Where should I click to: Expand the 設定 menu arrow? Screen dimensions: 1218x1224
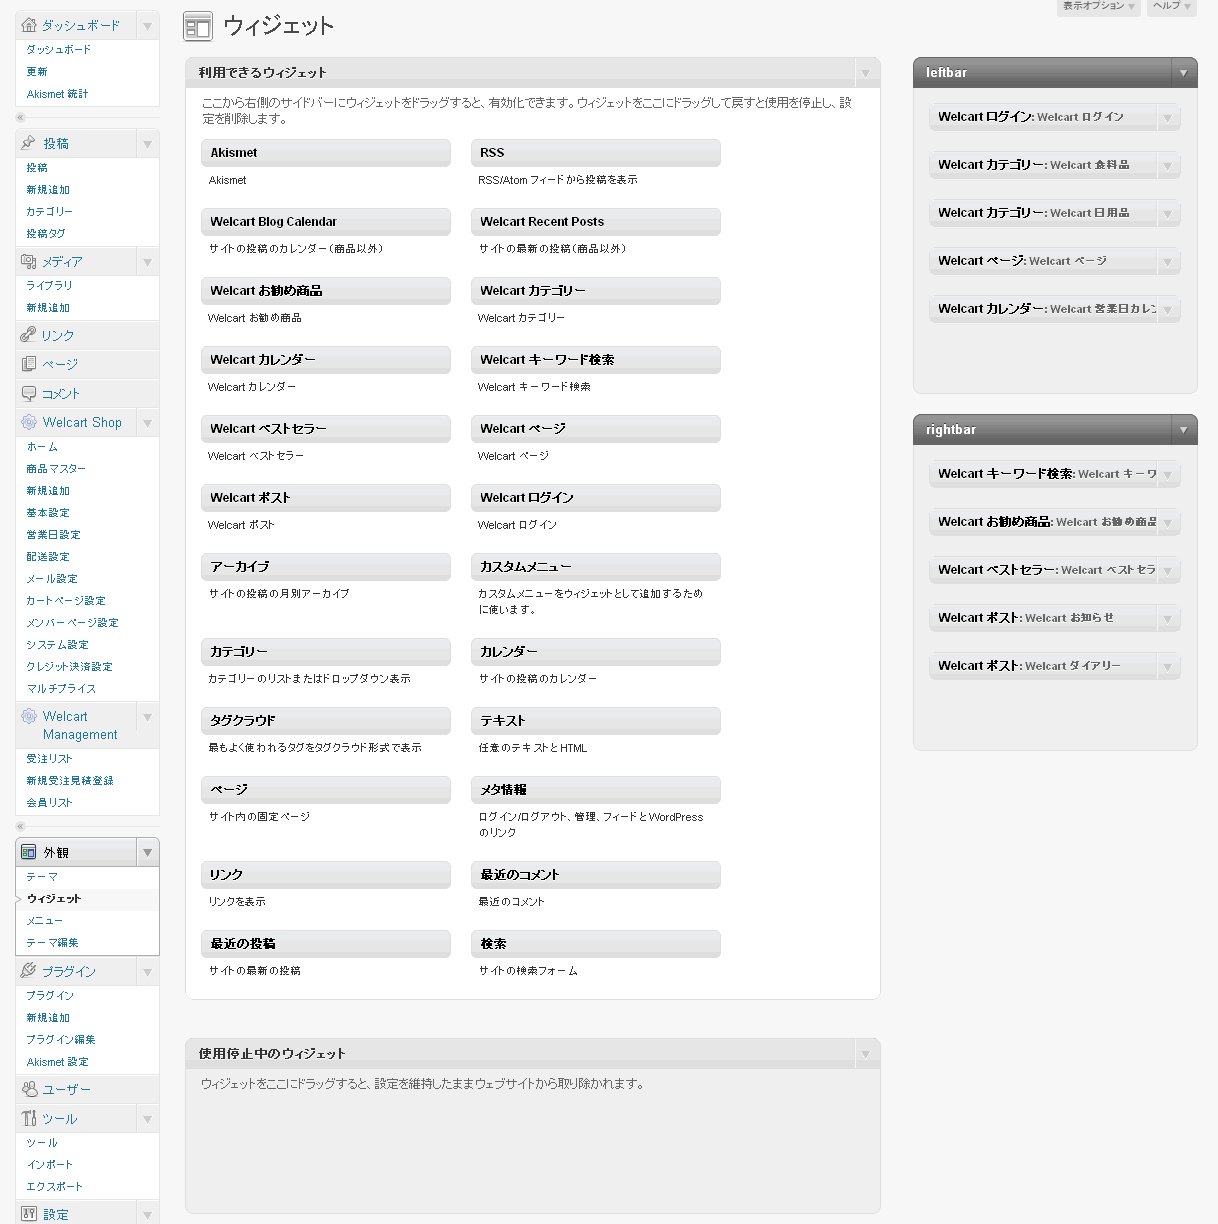click(x=148, y=1215)
